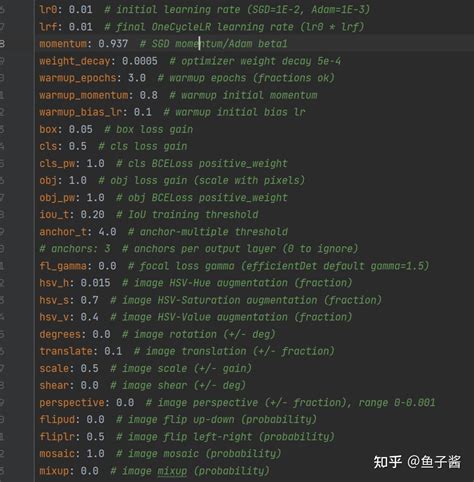Screen dimensions: 474x482
Task: Click the commented anchors line
Action: coord(199,249)
